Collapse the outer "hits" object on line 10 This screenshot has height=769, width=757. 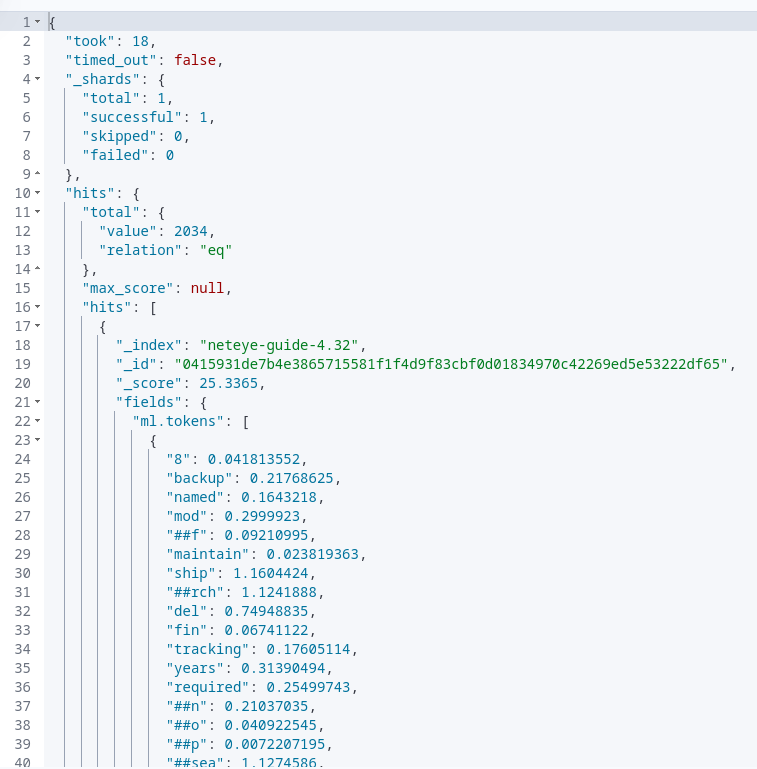[x=38, y=193]
